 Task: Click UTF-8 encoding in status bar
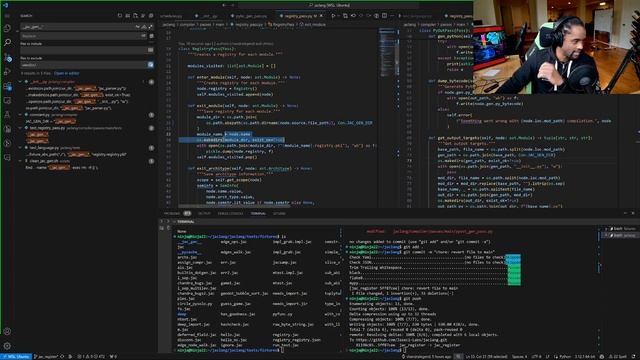536,357
